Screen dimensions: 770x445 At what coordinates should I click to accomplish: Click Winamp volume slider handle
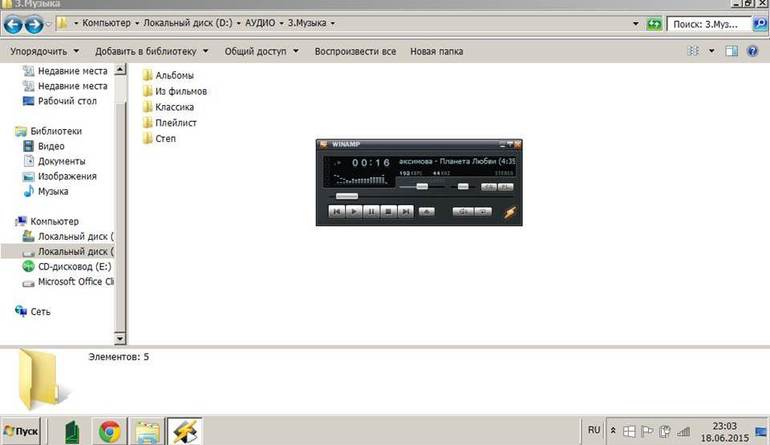(422, 187)
